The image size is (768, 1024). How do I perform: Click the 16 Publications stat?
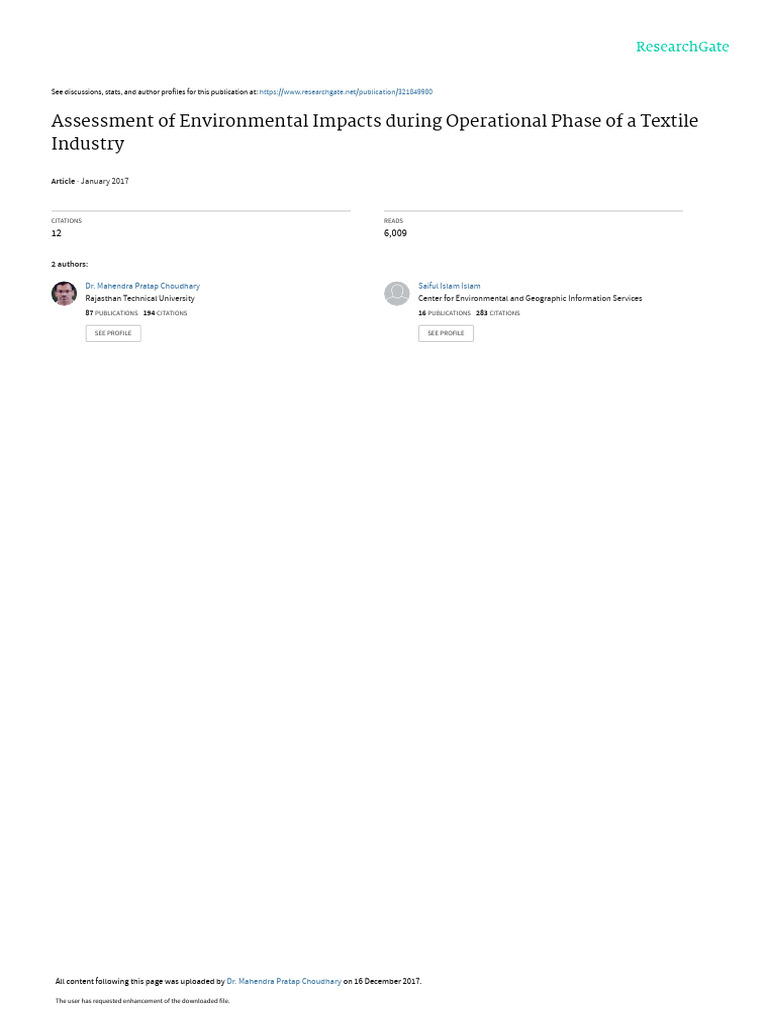point(445,313)
